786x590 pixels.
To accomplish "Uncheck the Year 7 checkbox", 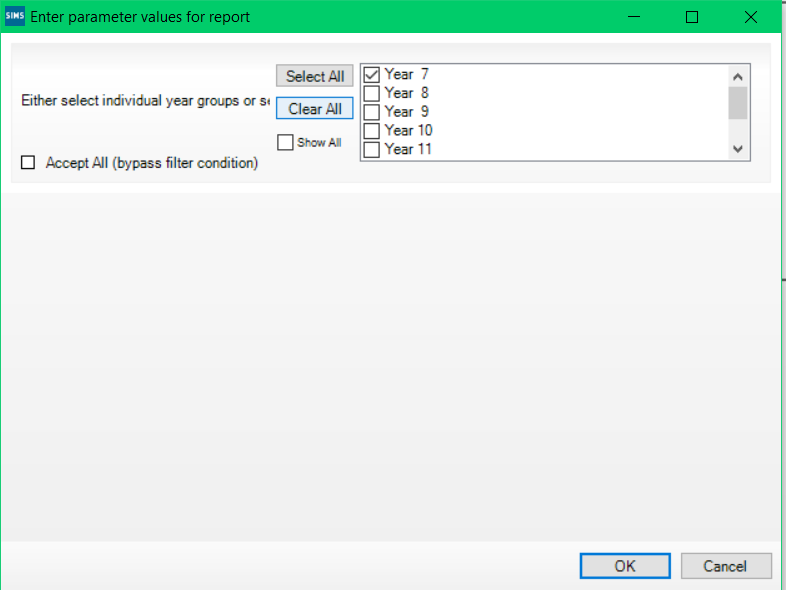I will (372, 74).
